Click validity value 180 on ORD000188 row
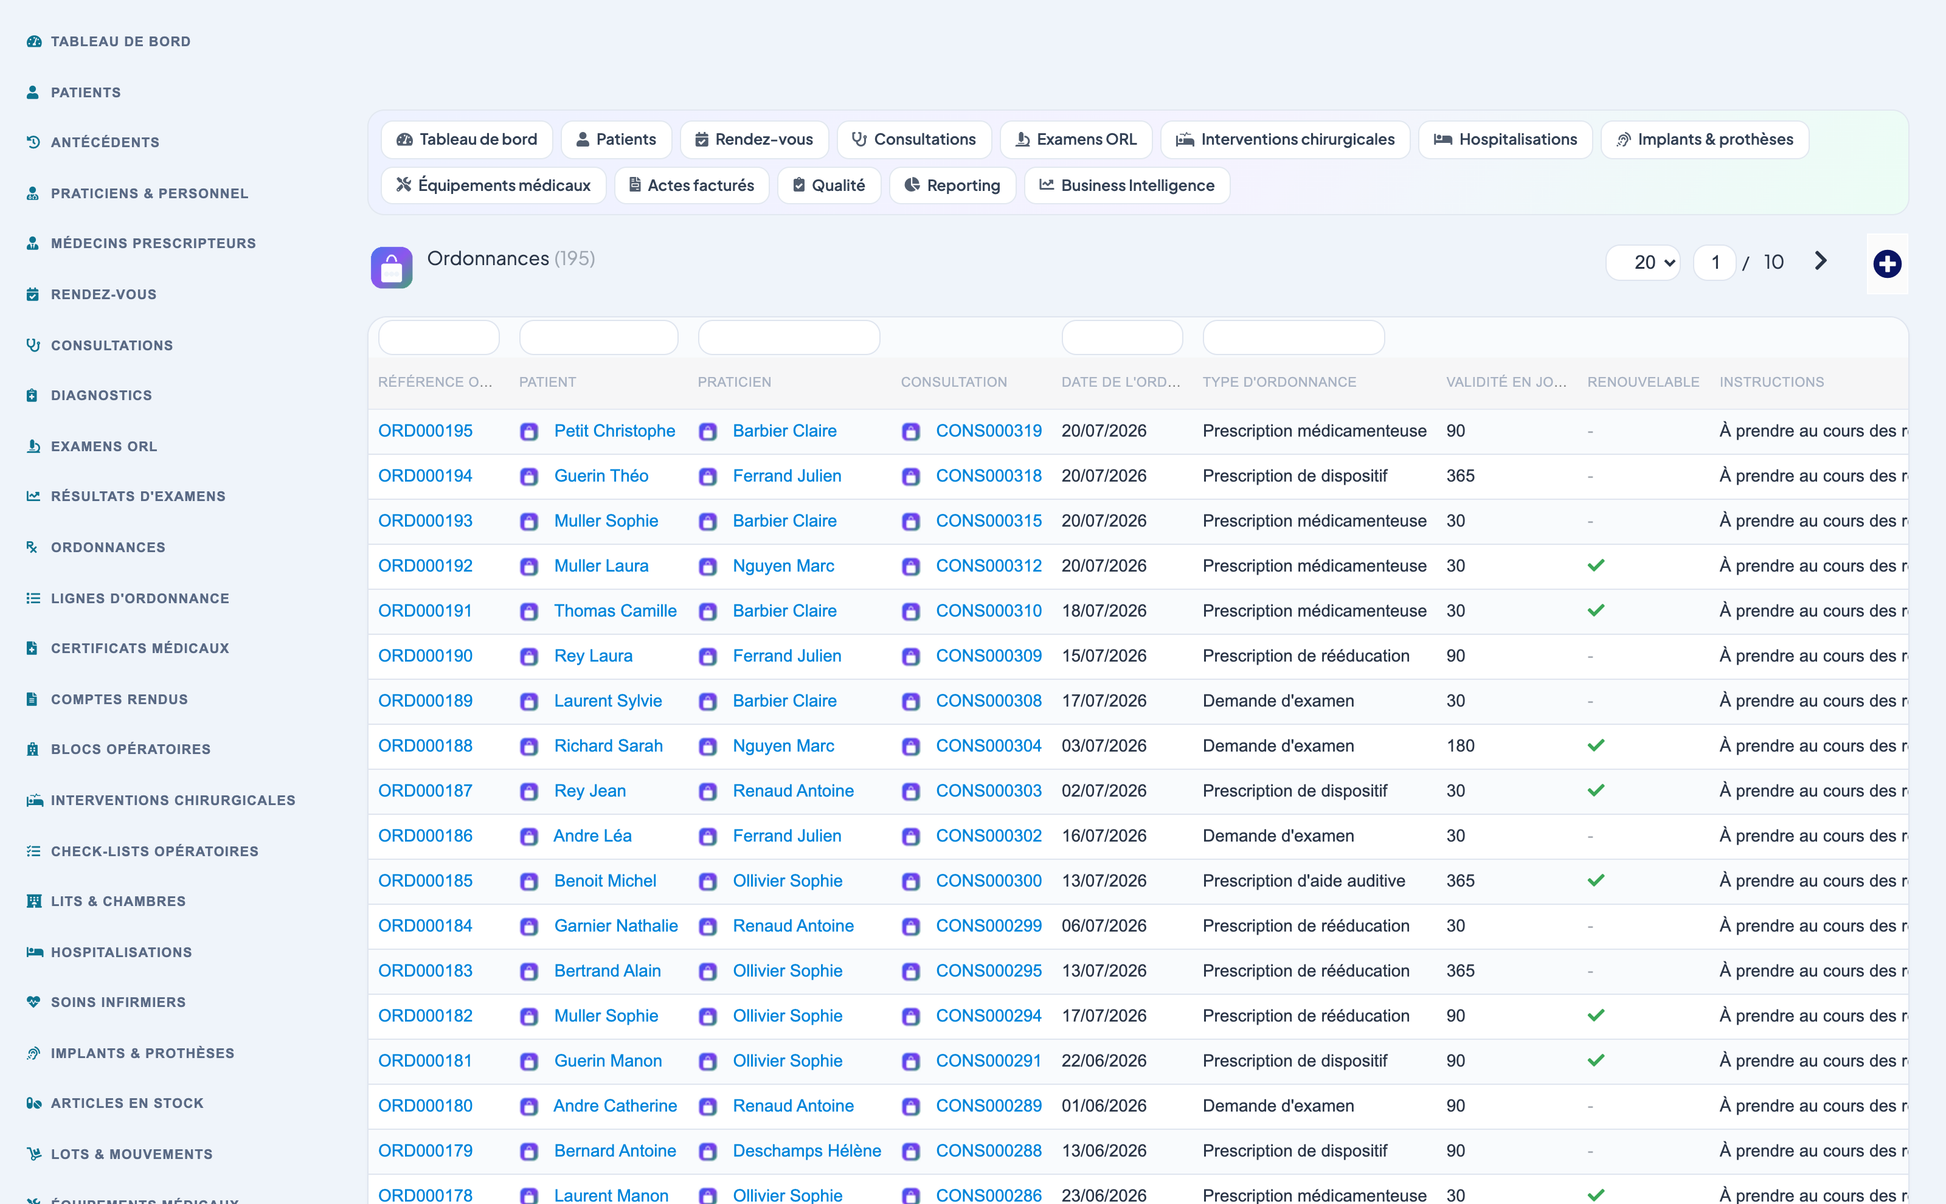 coord(1460,746)
